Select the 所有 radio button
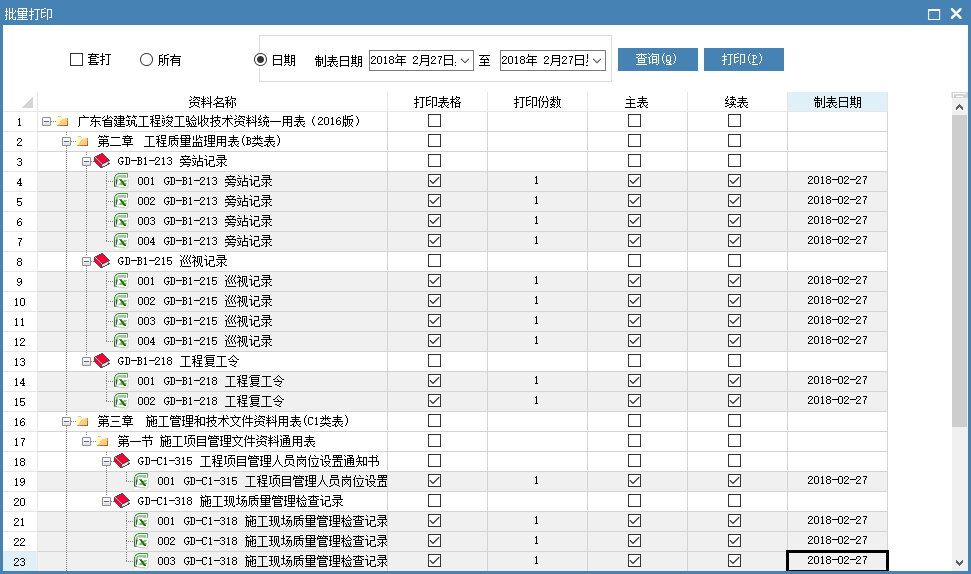Screen dimensions: 971x574 click(x=146, y=59)
